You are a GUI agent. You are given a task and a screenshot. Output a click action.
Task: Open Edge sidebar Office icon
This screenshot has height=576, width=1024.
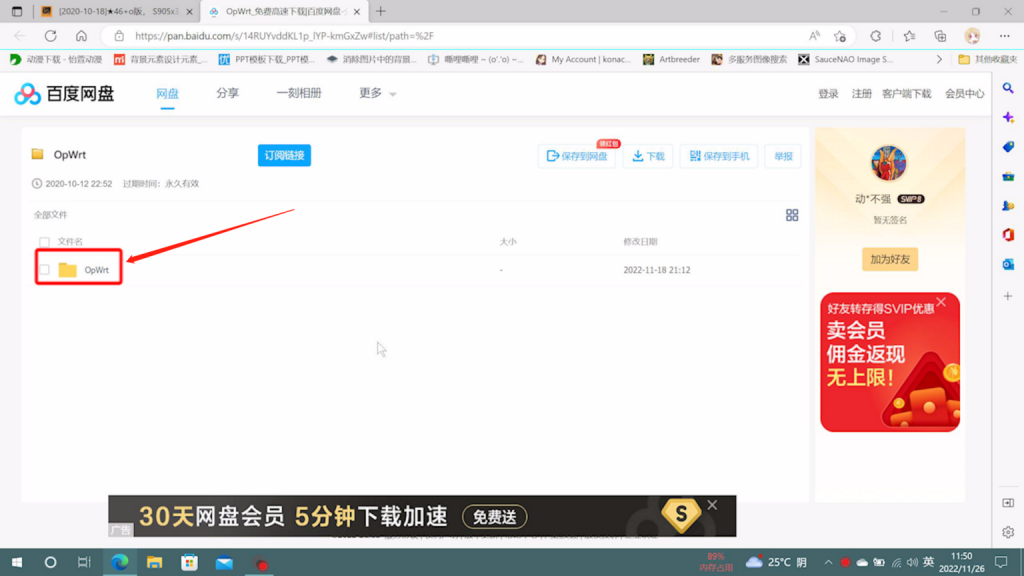click(x=1008, y=235)
